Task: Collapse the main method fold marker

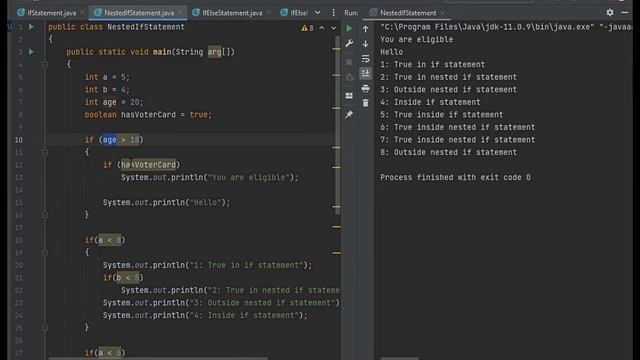Action: [45, 64]
